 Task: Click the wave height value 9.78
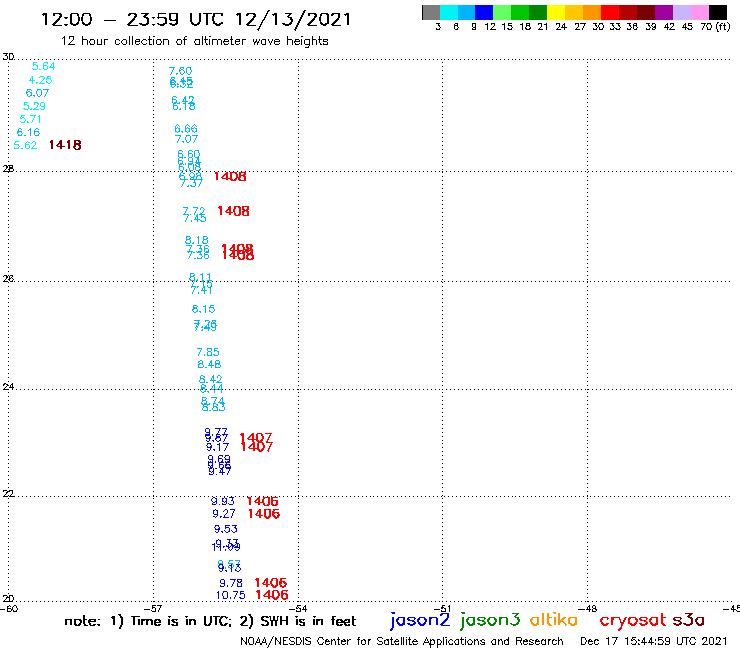click(231, 583)
